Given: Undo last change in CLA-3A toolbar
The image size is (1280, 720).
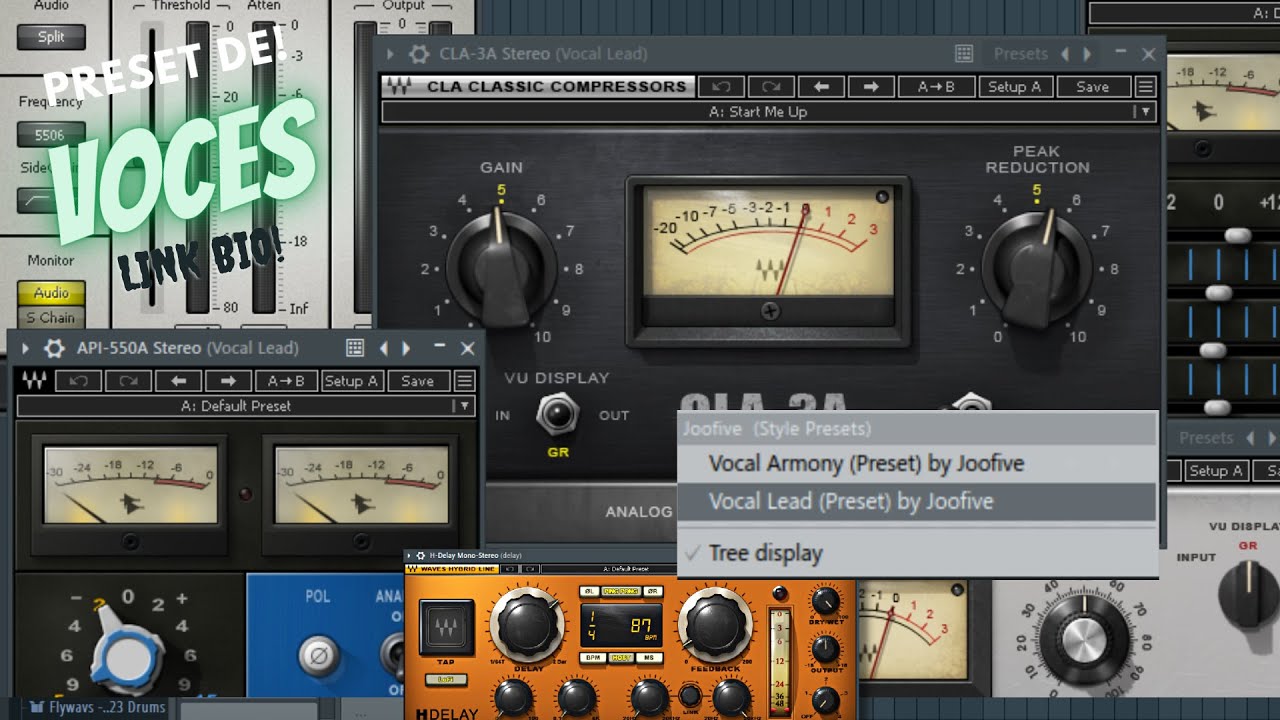Looking at the screenshot, I should [x=721, y=87].
